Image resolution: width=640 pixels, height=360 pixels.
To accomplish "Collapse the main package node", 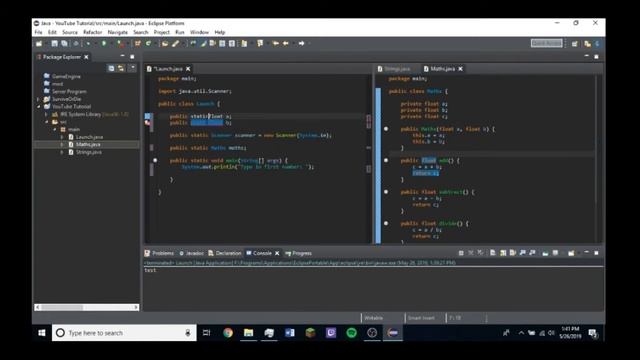I will (x=54, y=129).
